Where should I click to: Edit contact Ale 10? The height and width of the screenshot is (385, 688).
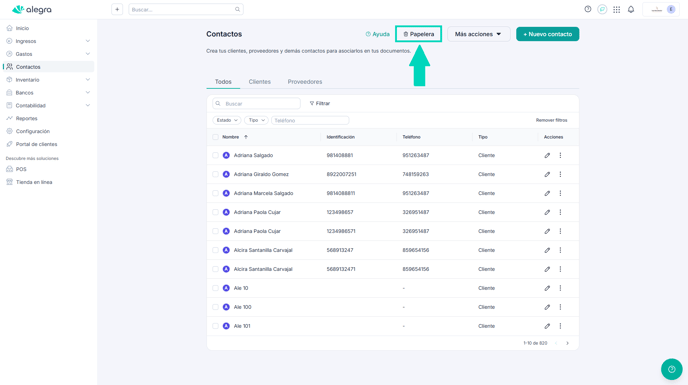tap(547, 288)
